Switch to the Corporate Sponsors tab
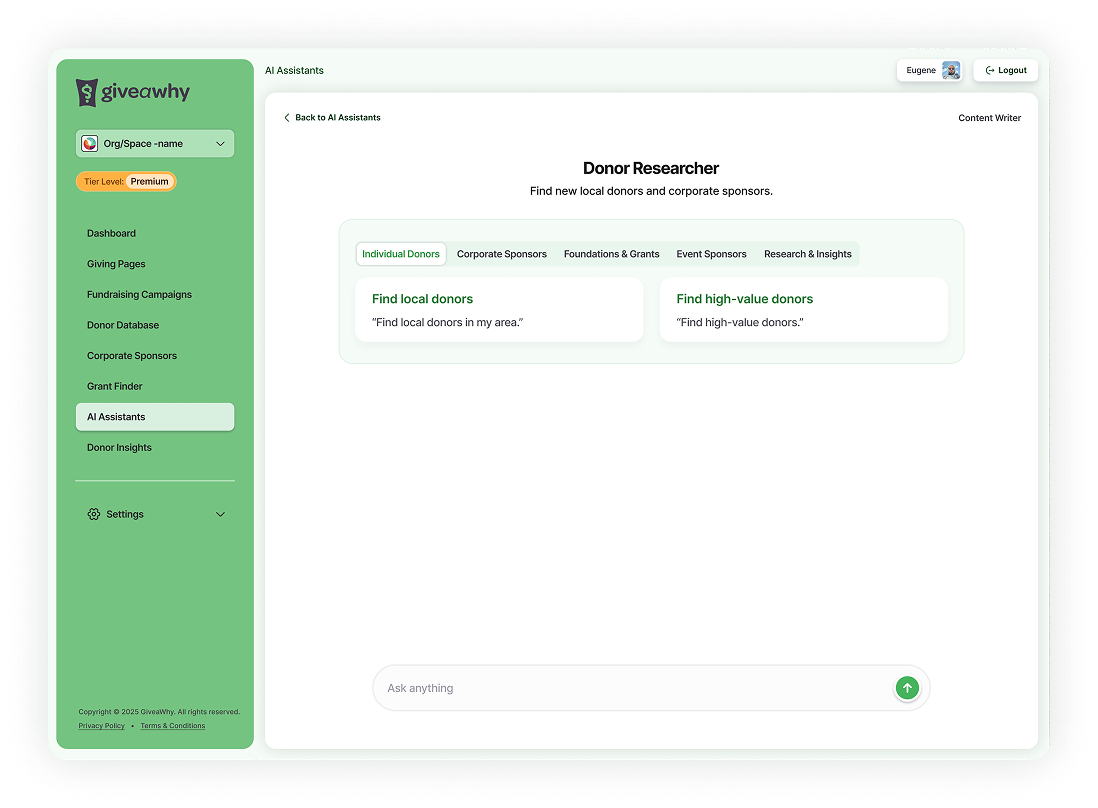The width and height of the screenshot is (1098, 808). (x=502, y=254)
